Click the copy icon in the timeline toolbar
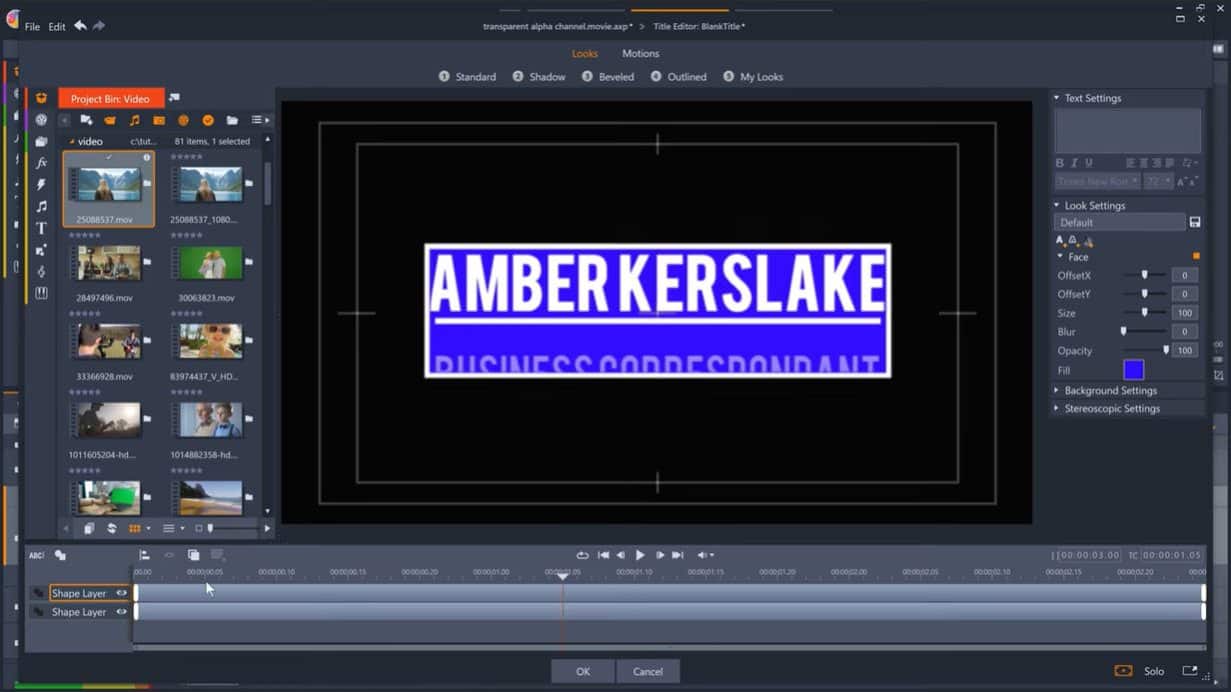The width and height of the screenshot is (1231, 692). 192,555
